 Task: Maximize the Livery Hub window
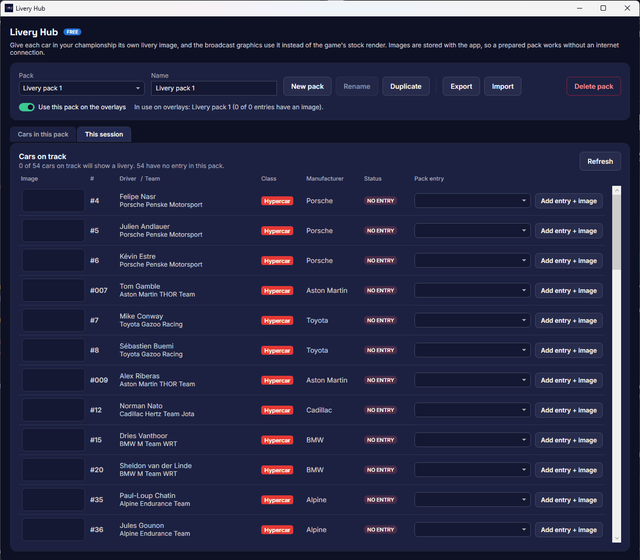tap(603, 8)
